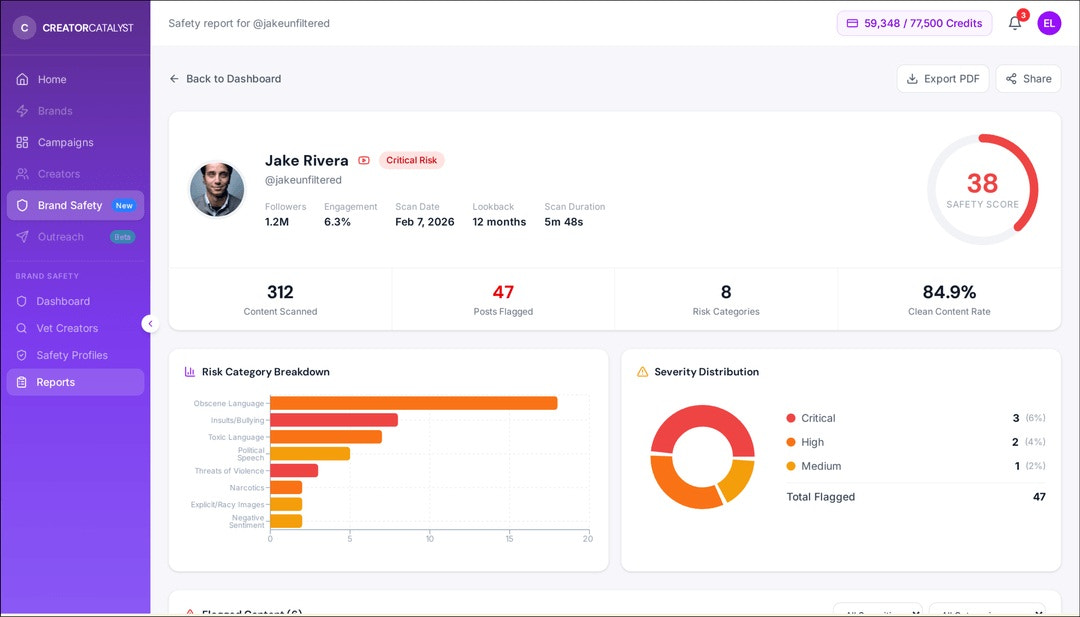Click the orange High legend dot

click(791, 442)
